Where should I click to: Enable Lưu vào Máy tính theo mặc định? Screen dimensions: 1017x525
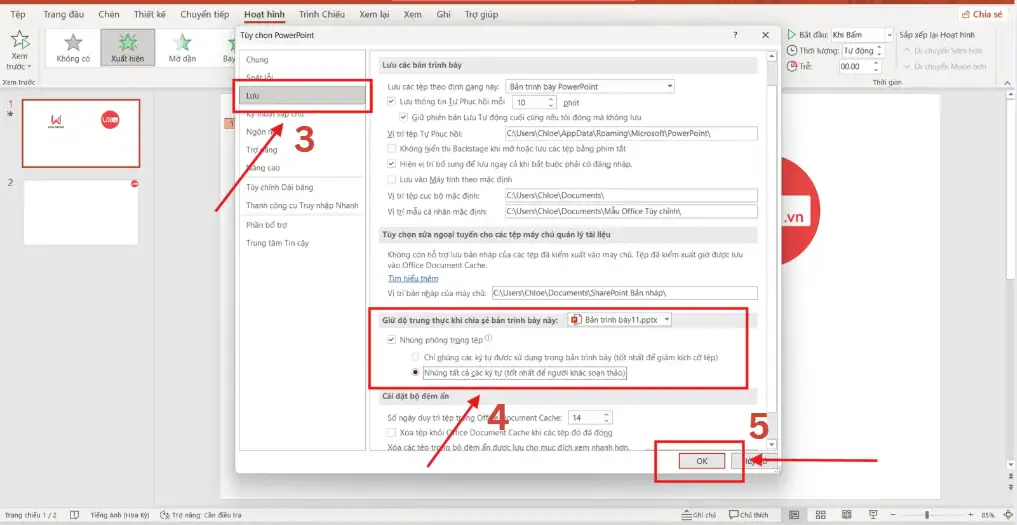click(392, 178)
